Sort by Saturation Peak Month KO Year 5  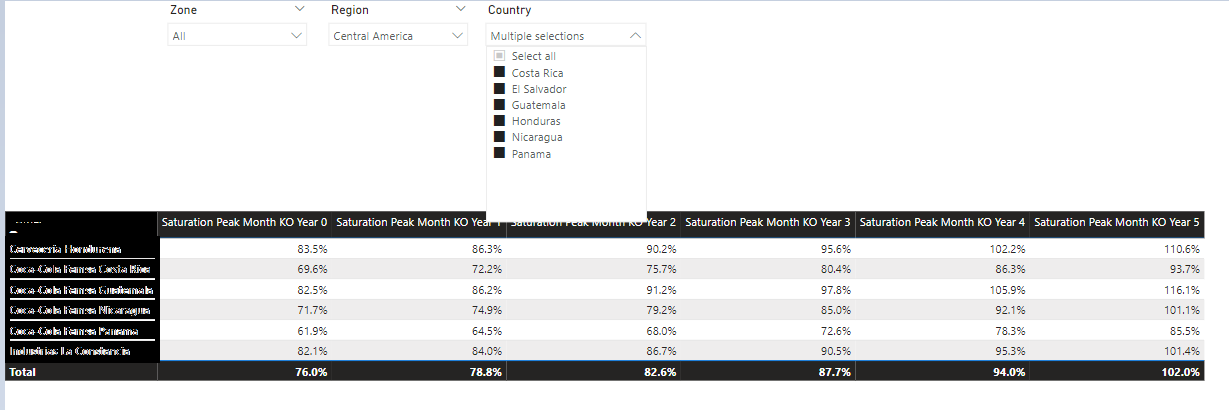(x=1117, y=222)
